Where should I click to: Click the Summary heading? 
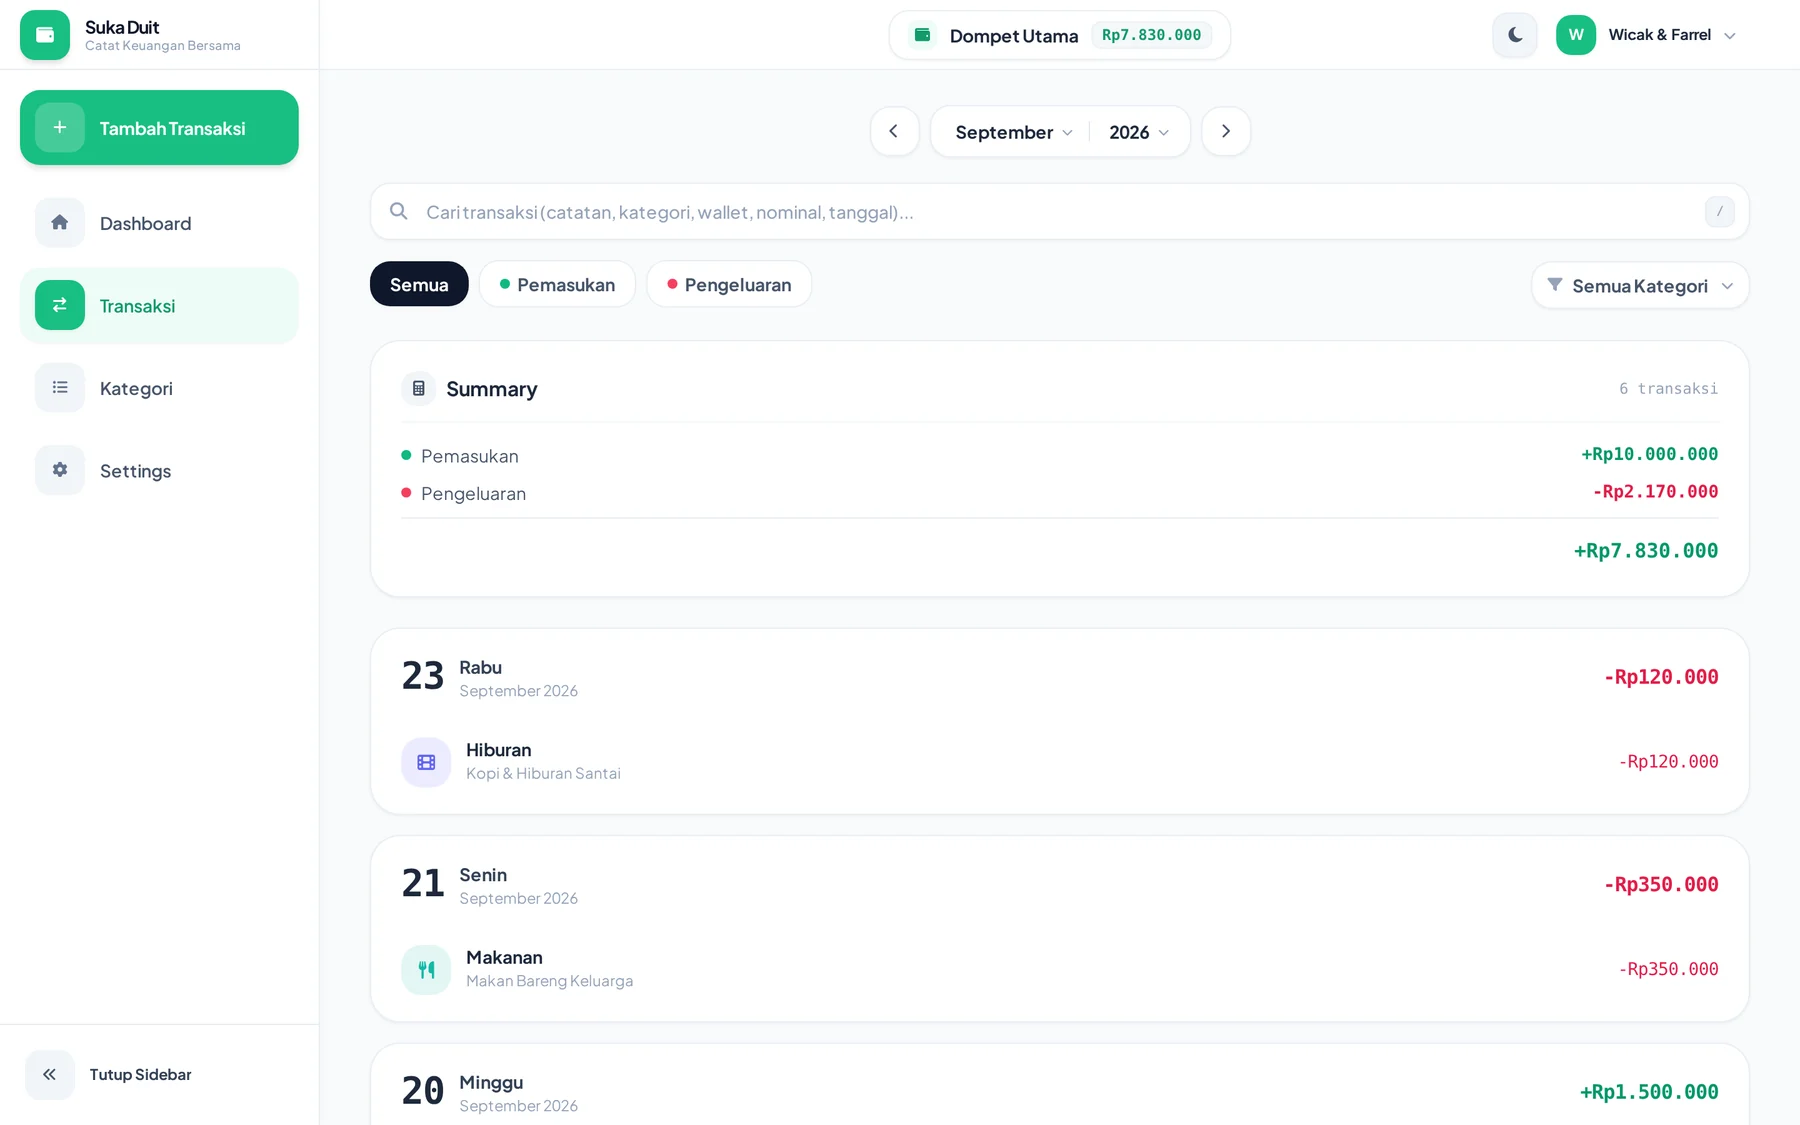(491, 389)
